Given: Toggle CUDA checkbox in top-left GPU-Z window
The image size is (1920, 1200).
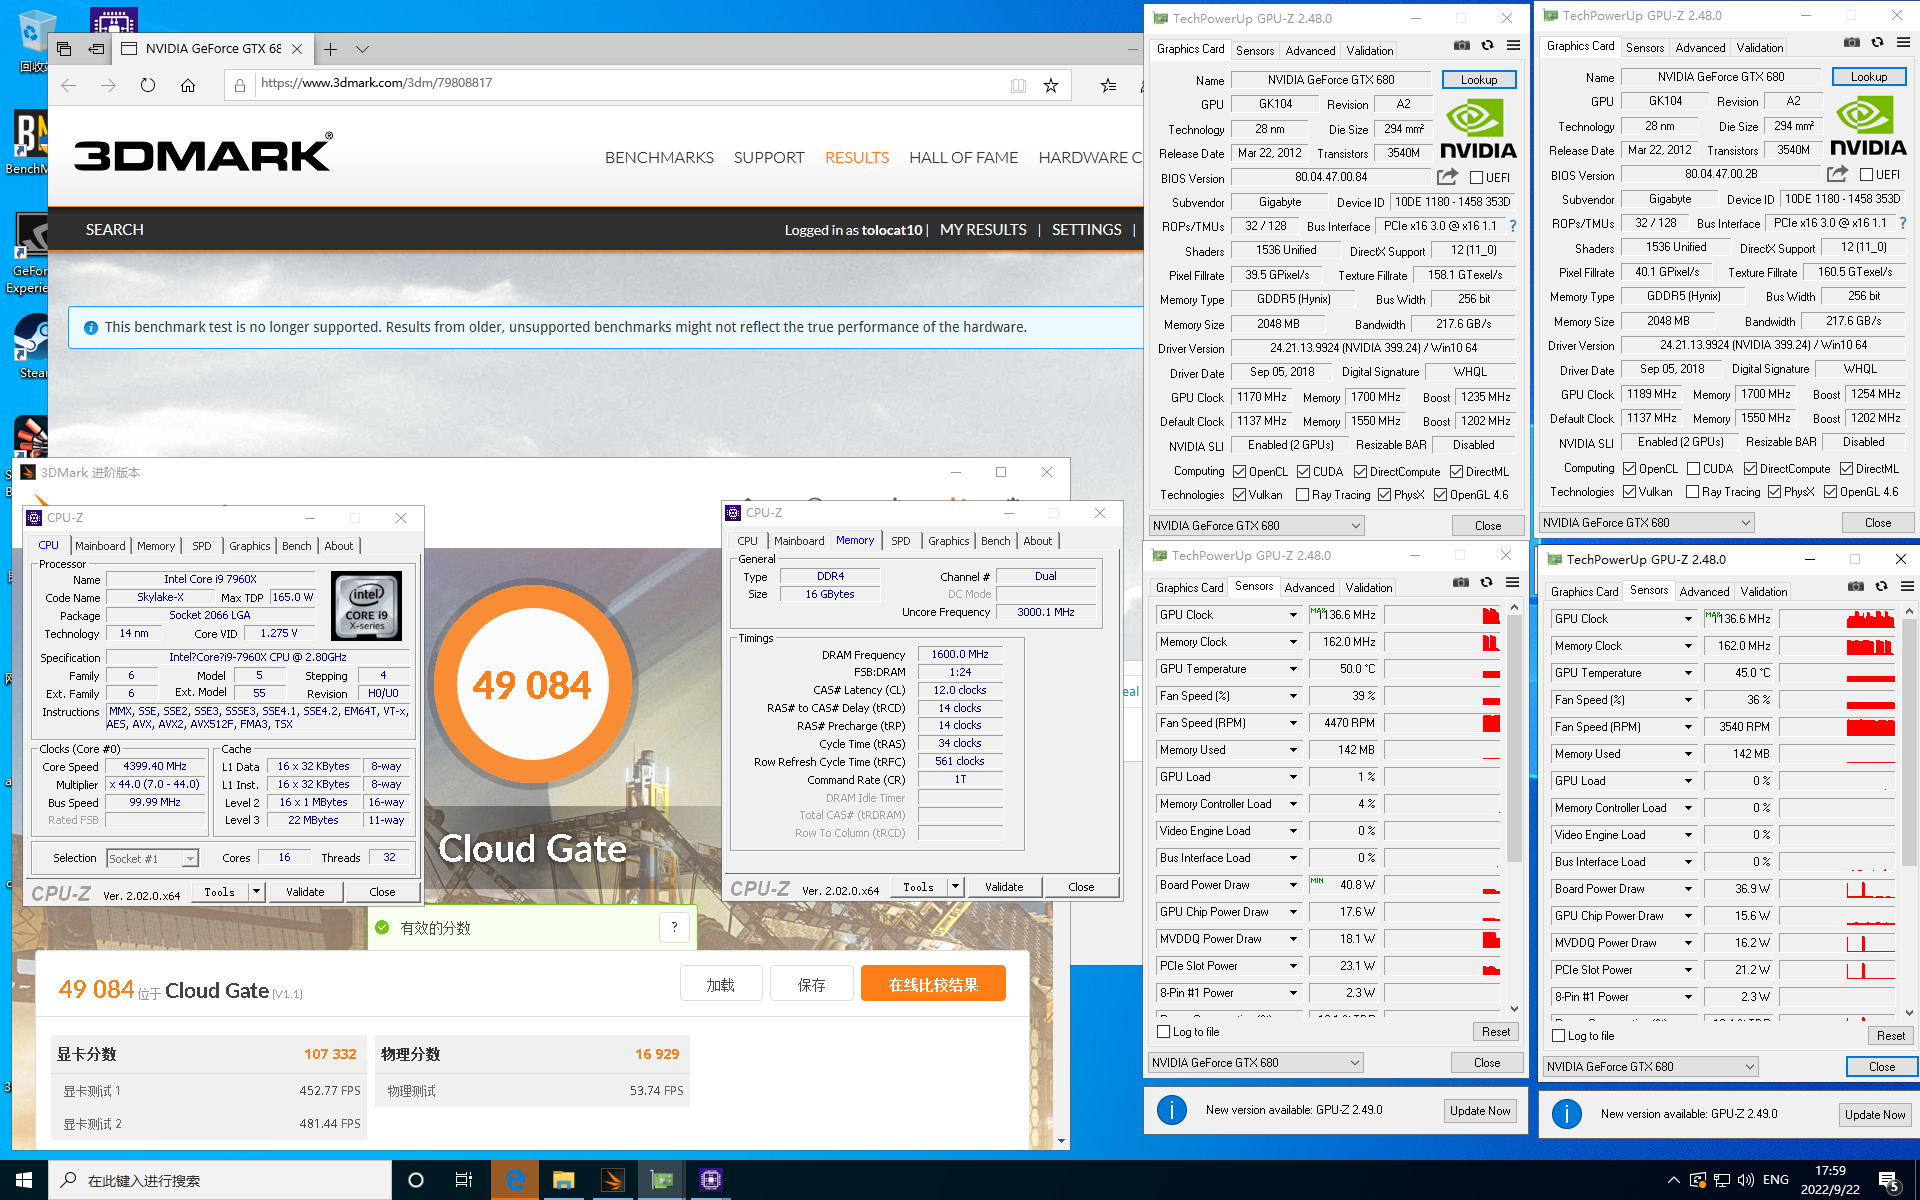Looking at the screenshot, I should [x=1303, y=472].
